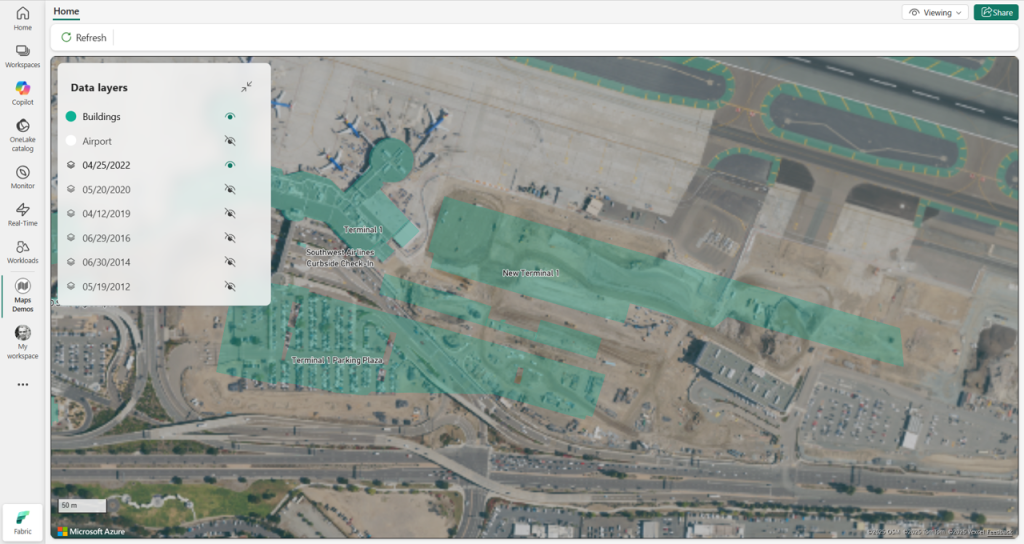Select the 04/25/2022 layer label
This screenshot has width=1024, height=544.
click(x=106, y=165)
